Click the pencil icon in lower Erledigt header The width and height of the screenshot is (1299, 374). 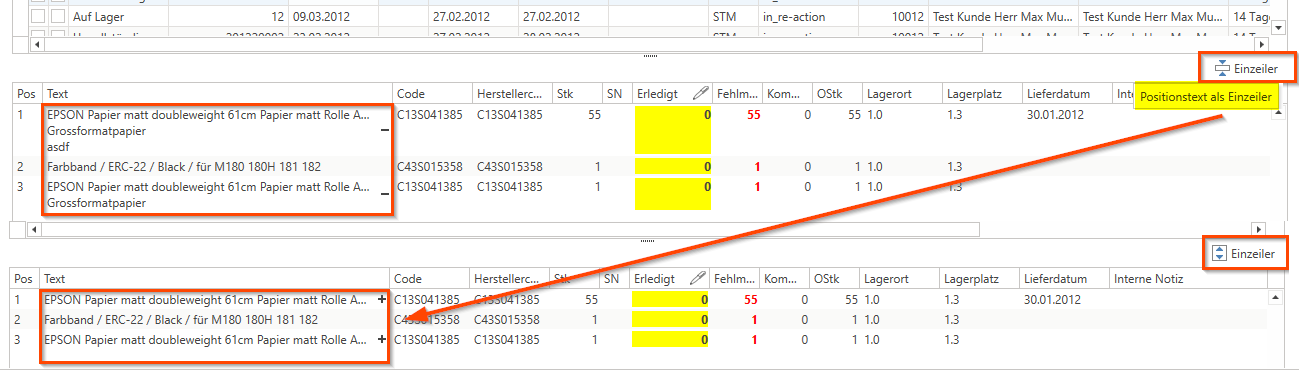pyautogui.click(x=699, y=279)
